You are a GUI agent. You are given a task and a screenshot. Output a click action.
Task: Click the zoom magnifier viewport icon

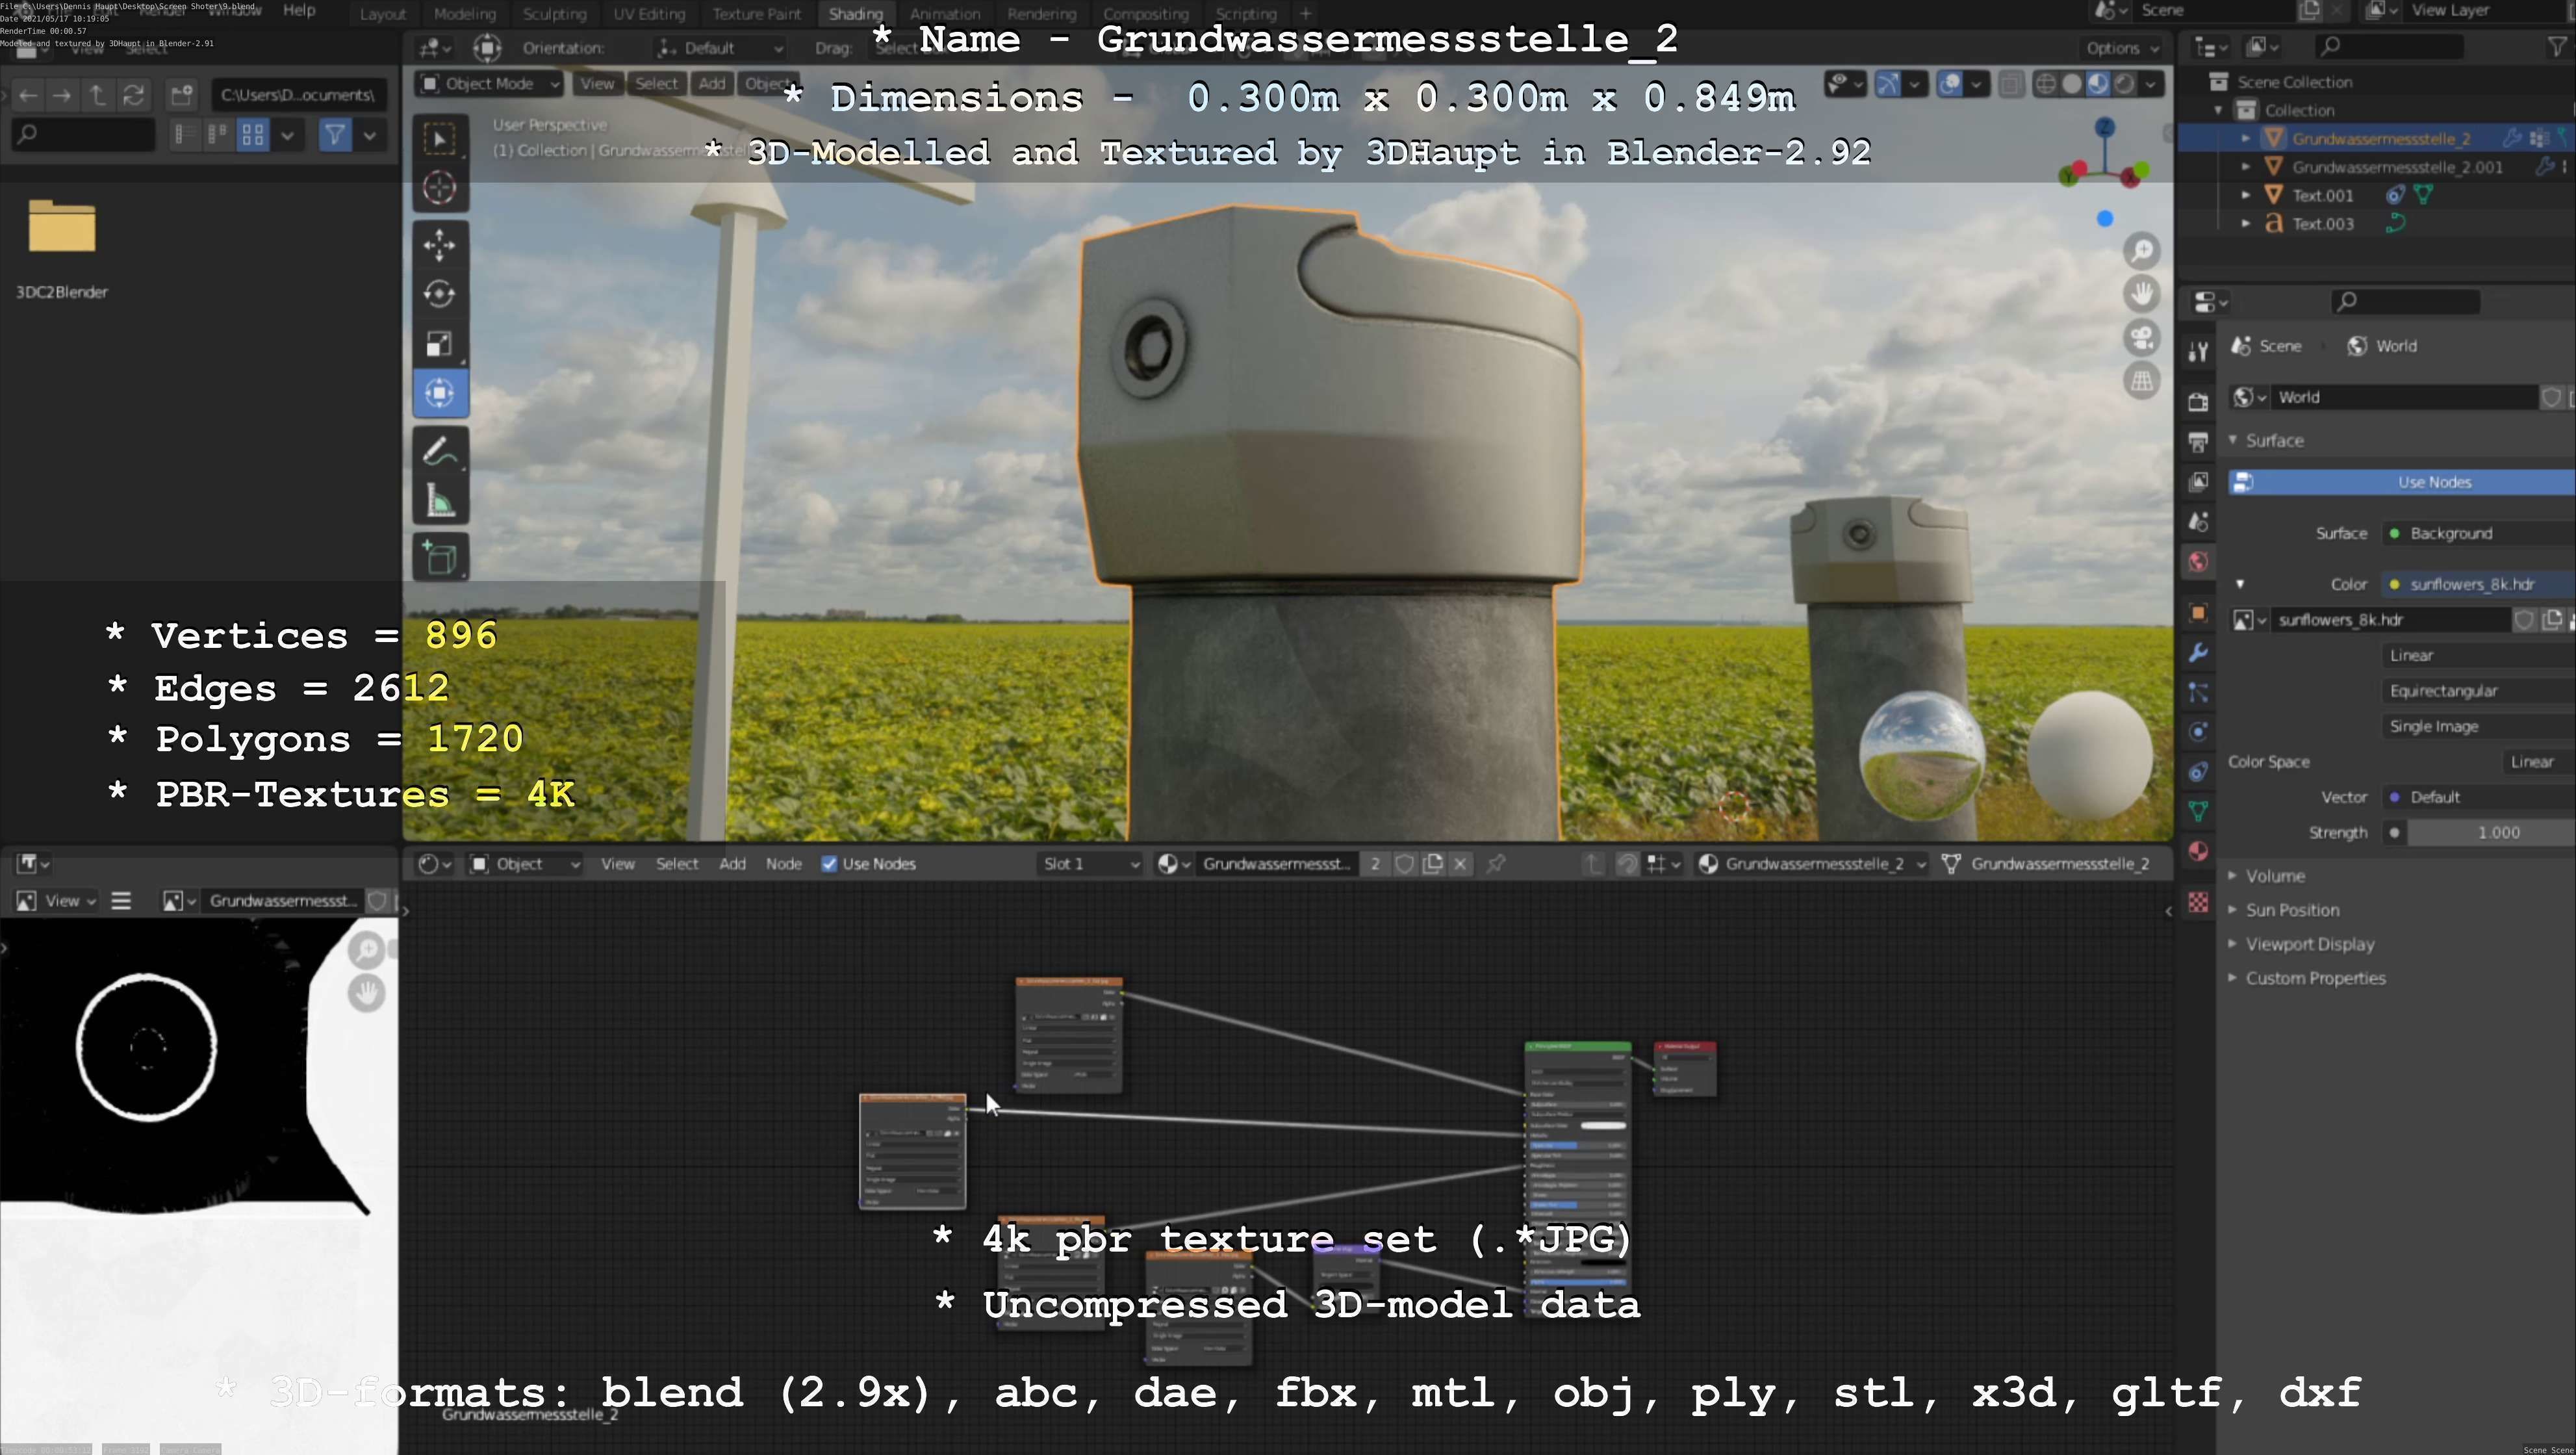(2142, 250)
